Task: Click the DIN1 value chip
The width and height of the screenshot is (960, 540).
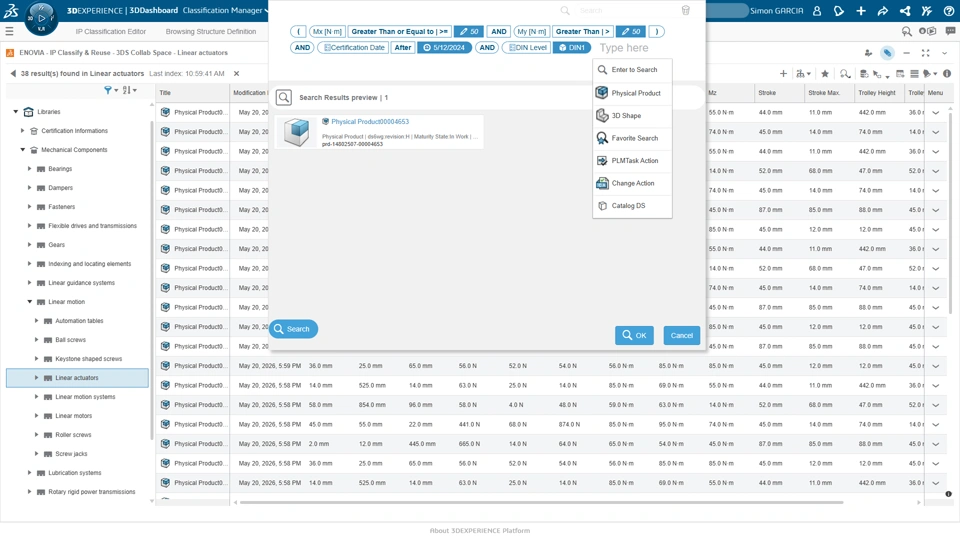Action: (572, 47)
